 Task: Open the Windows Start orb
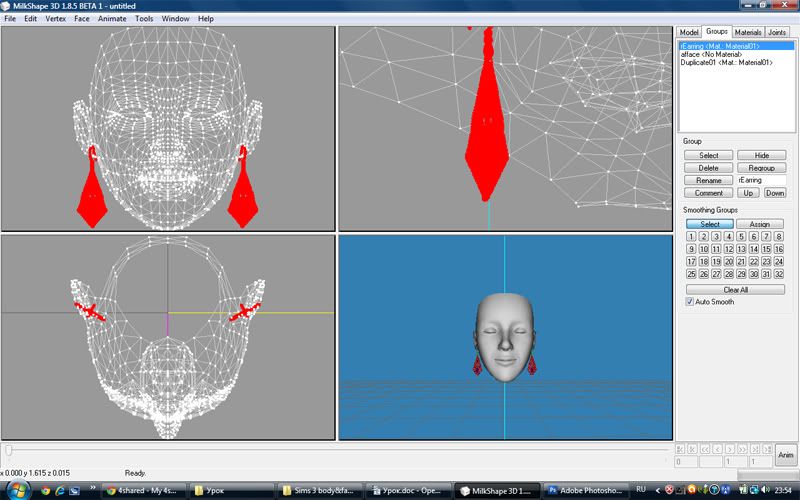click(x=18, y=490)
